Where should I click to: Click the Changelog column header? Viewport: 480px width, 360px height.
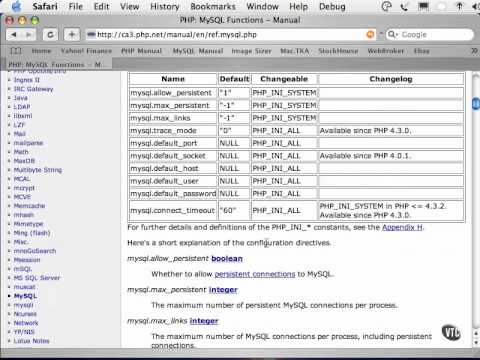pos(391,79)
